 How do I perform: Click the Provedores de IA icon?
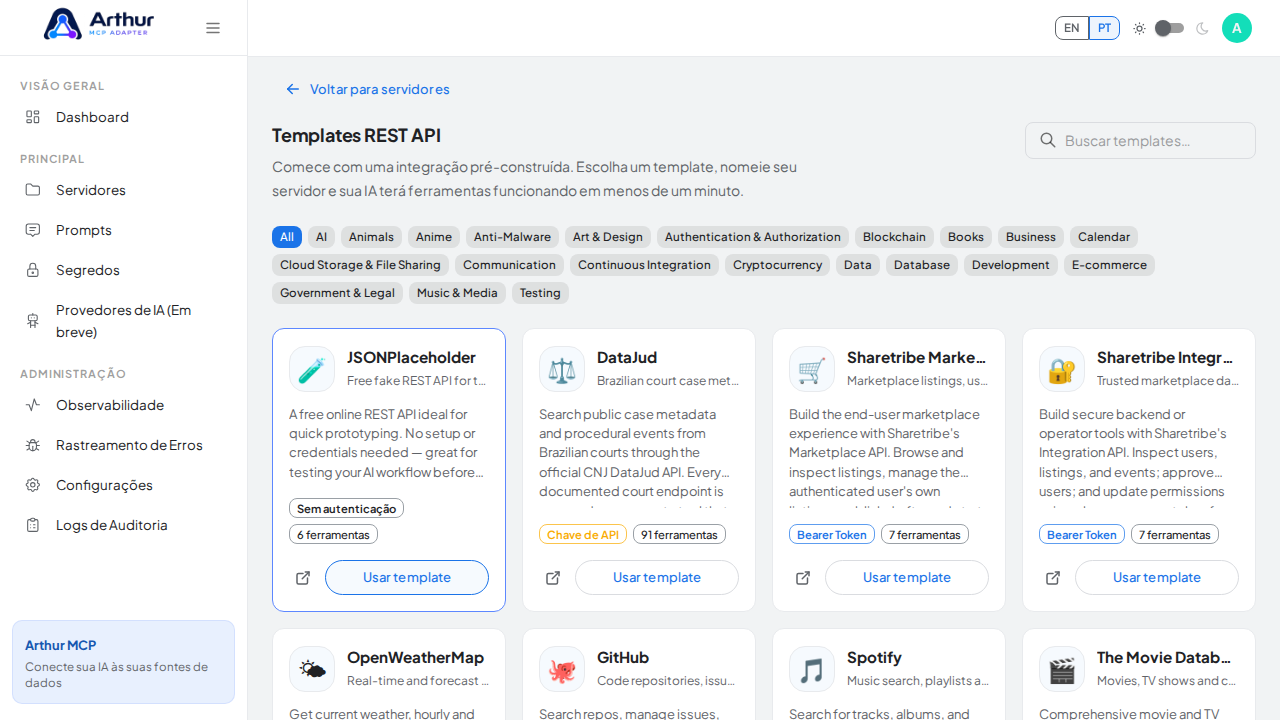(33, 321)
